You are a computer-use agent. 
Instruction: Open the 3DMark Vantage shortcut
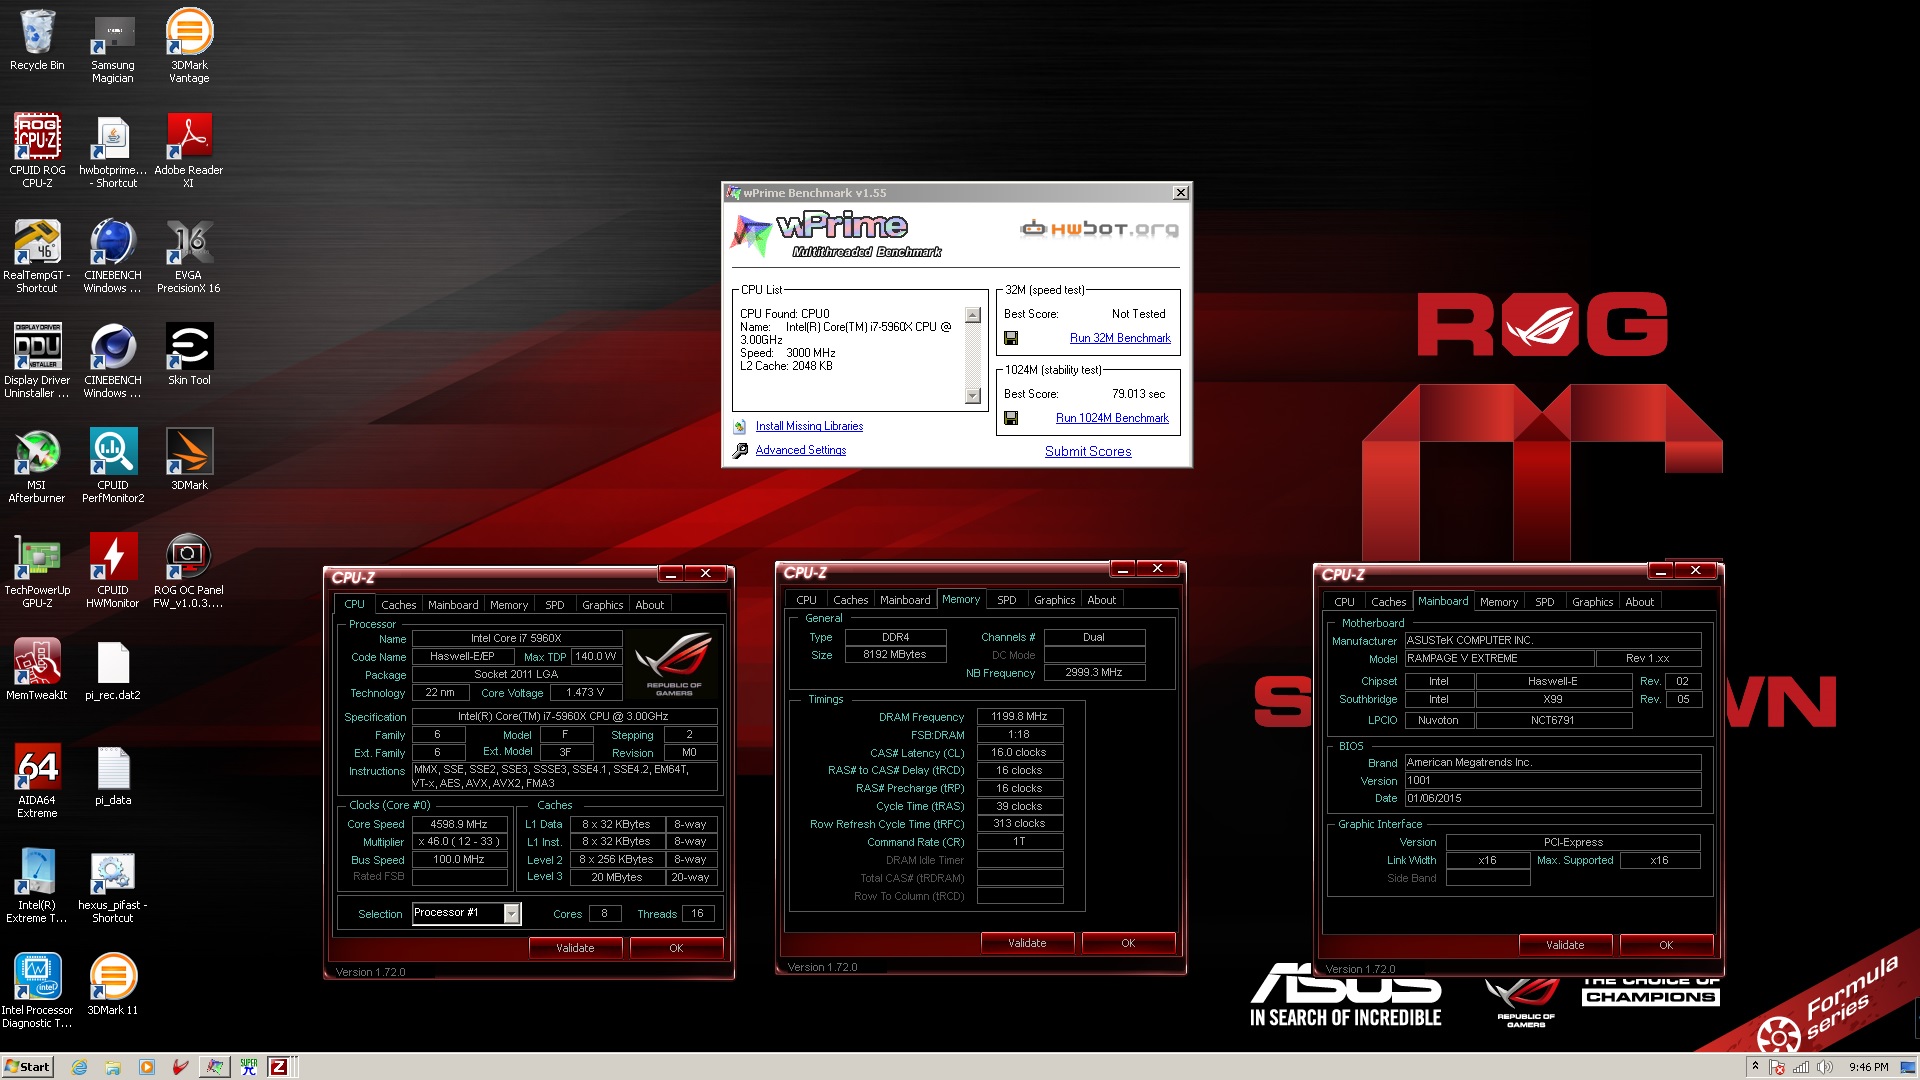click(x=189, y=46)
